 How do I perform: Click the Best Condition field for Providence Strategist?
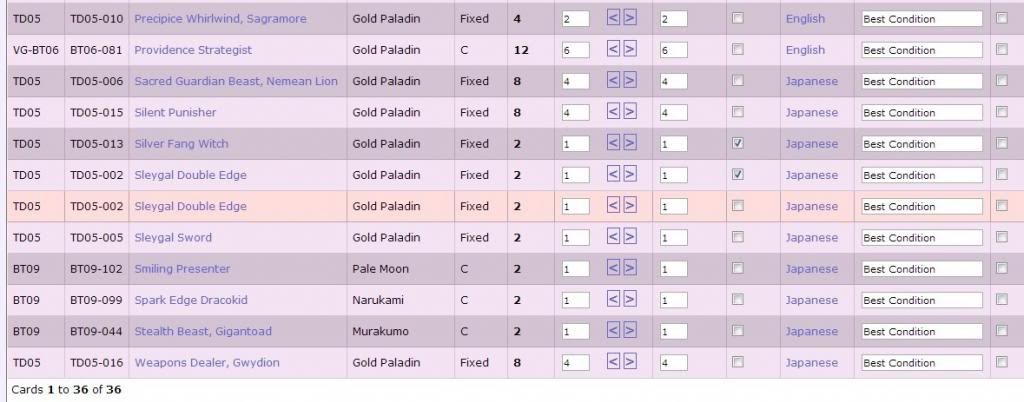pyautogui.click(x=920, y=50)
